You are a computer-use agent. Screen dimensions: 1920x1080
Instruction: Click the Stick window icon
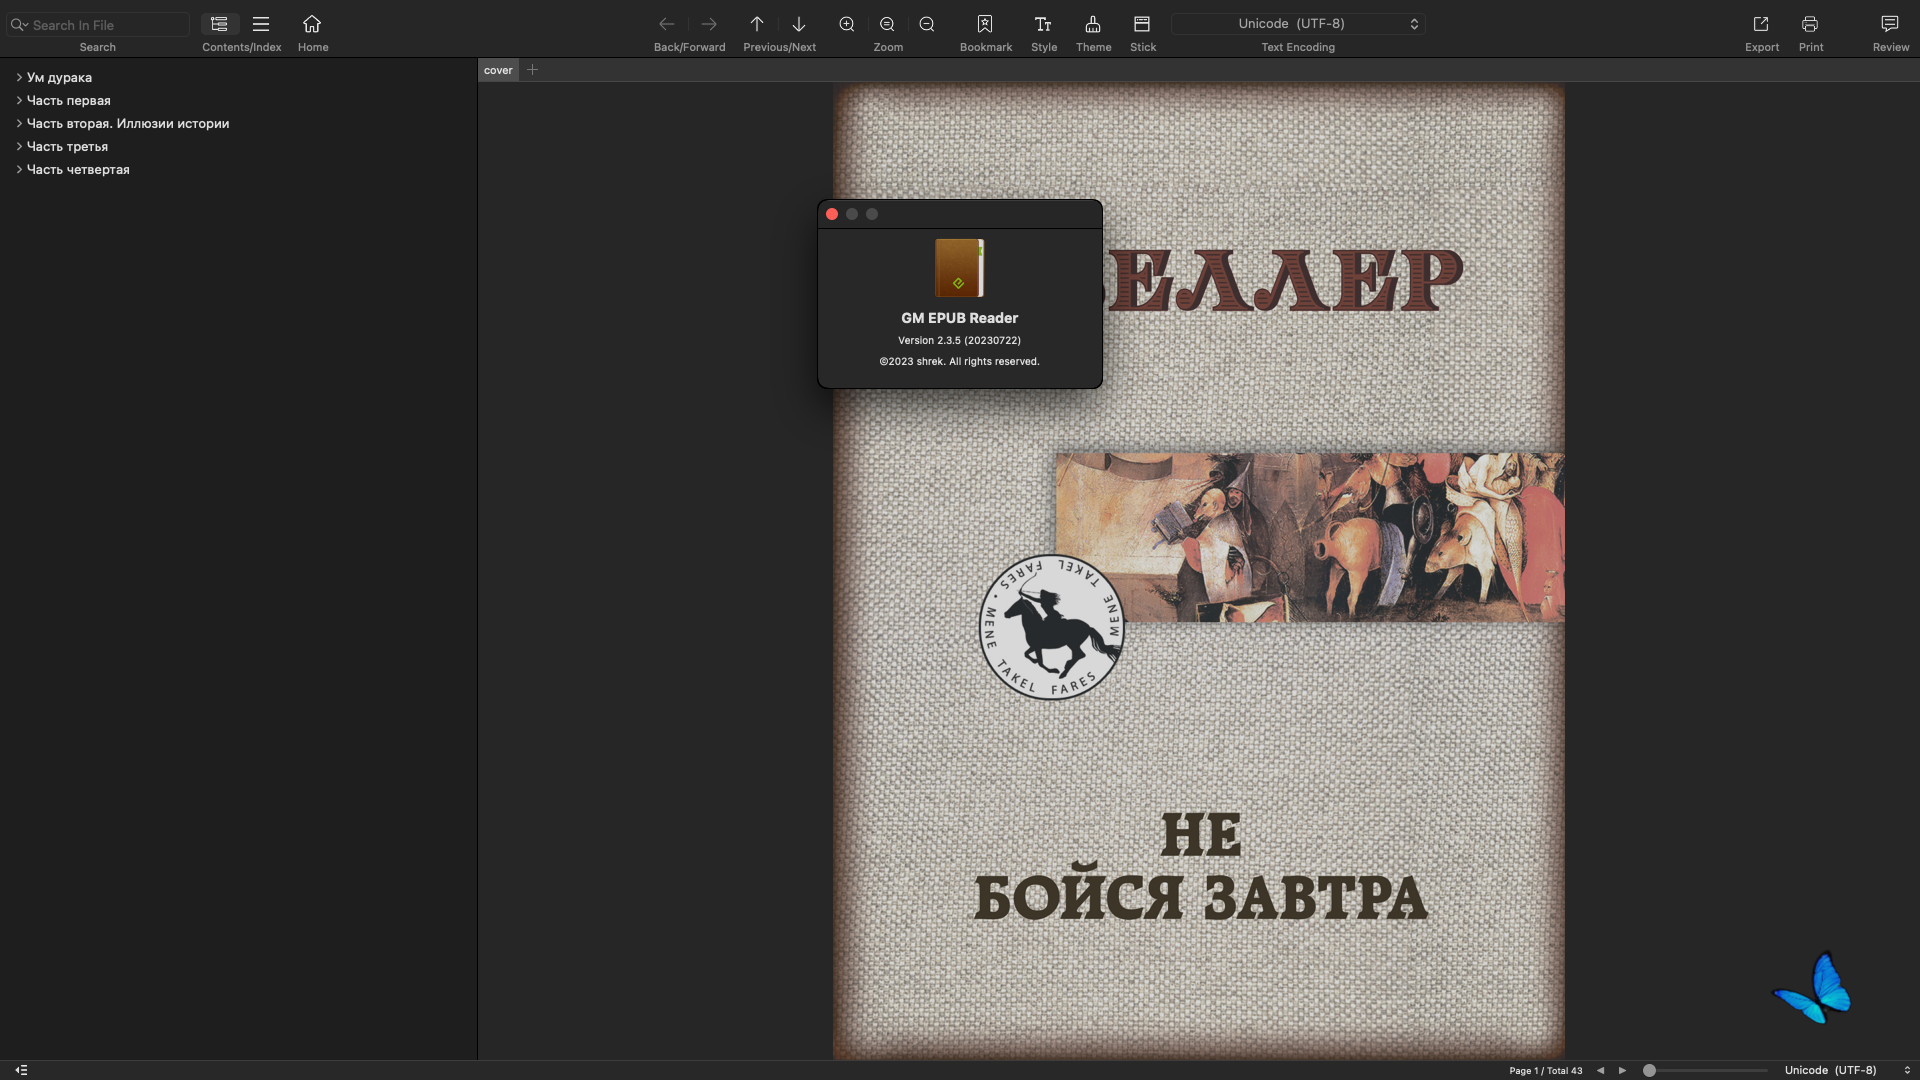coord(1142,24)
